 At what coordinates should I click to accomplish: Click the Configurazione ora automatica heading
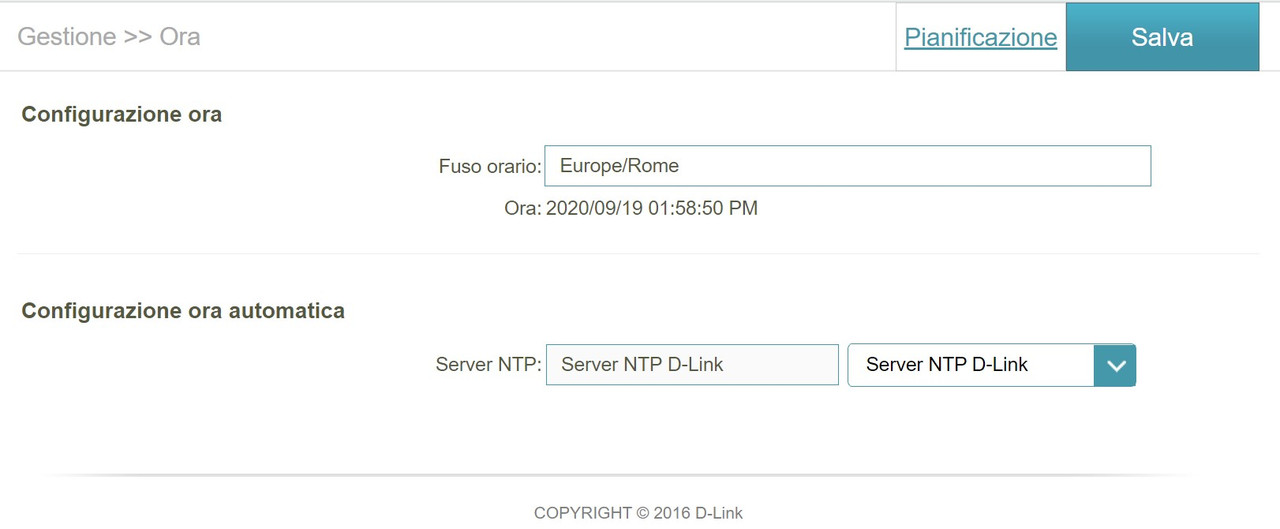point(183,311)
